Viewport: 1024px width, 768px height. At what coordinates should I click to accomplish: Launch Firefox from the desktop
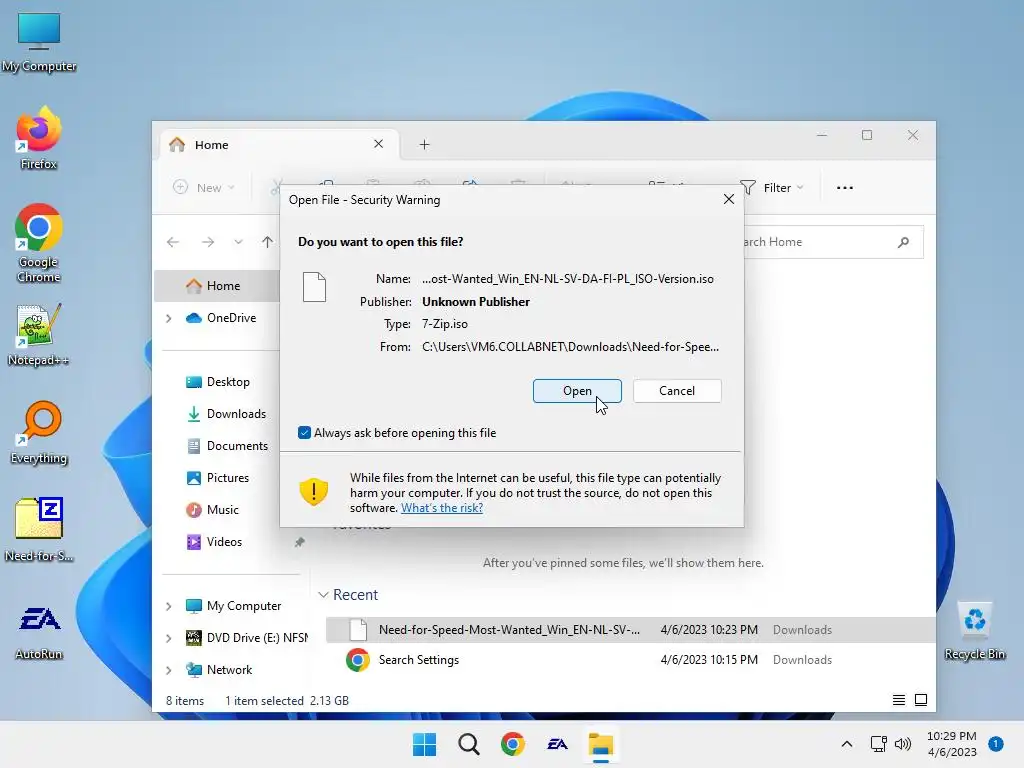click(39, 138)
